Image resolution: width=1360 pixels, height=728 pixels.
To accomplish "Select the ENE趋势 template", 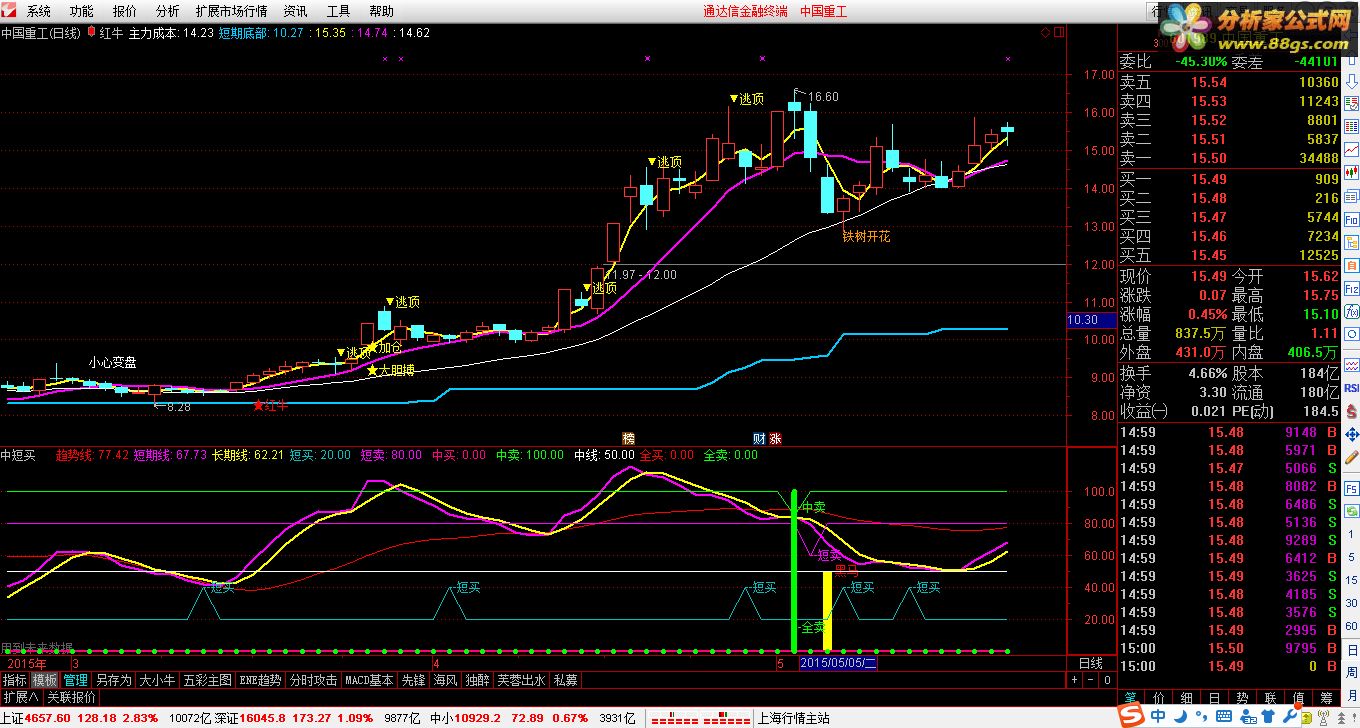I will click(260, 680).
